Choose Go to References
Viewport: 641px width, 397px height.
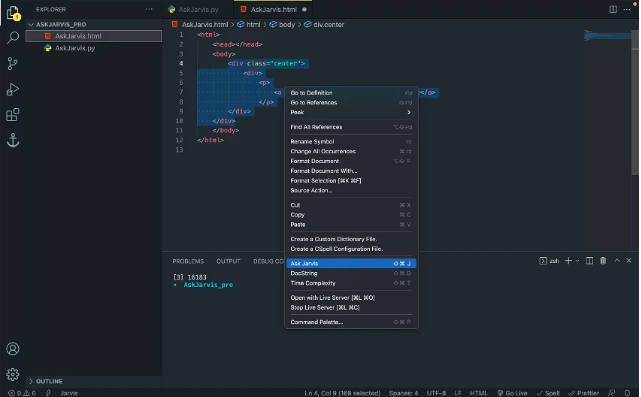click(351, 103)
